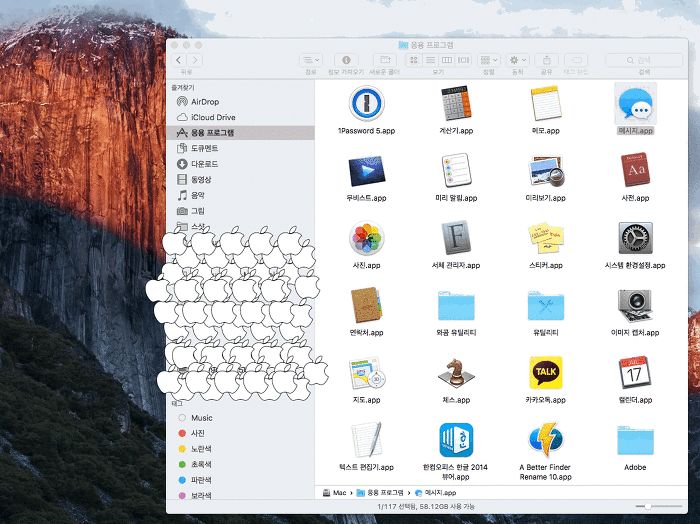Select the 한컴오피스 한글 2014 뷰어.app icon
Viewport: 700px width, 524px height.
click(456, 440)
